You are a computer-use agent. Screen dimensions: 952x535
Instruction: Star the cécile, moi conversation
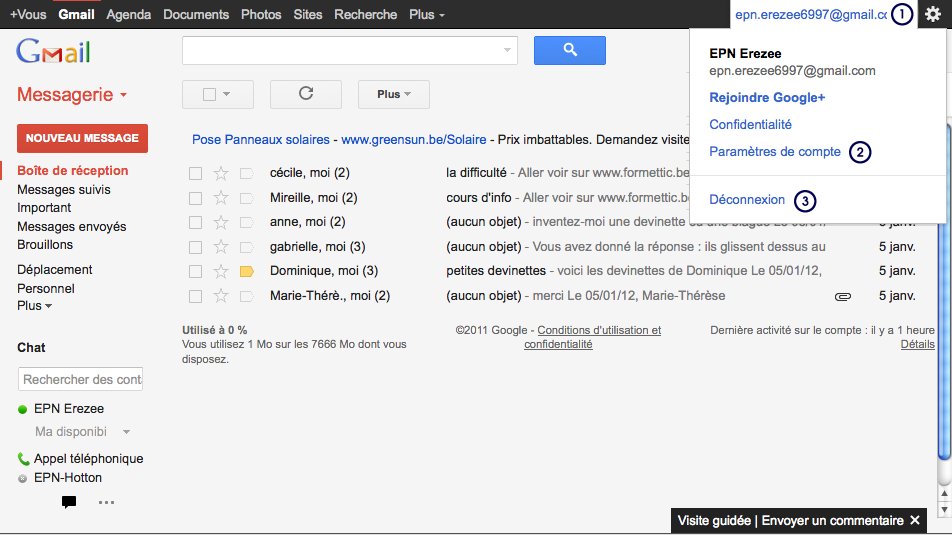tap(221, 173)
